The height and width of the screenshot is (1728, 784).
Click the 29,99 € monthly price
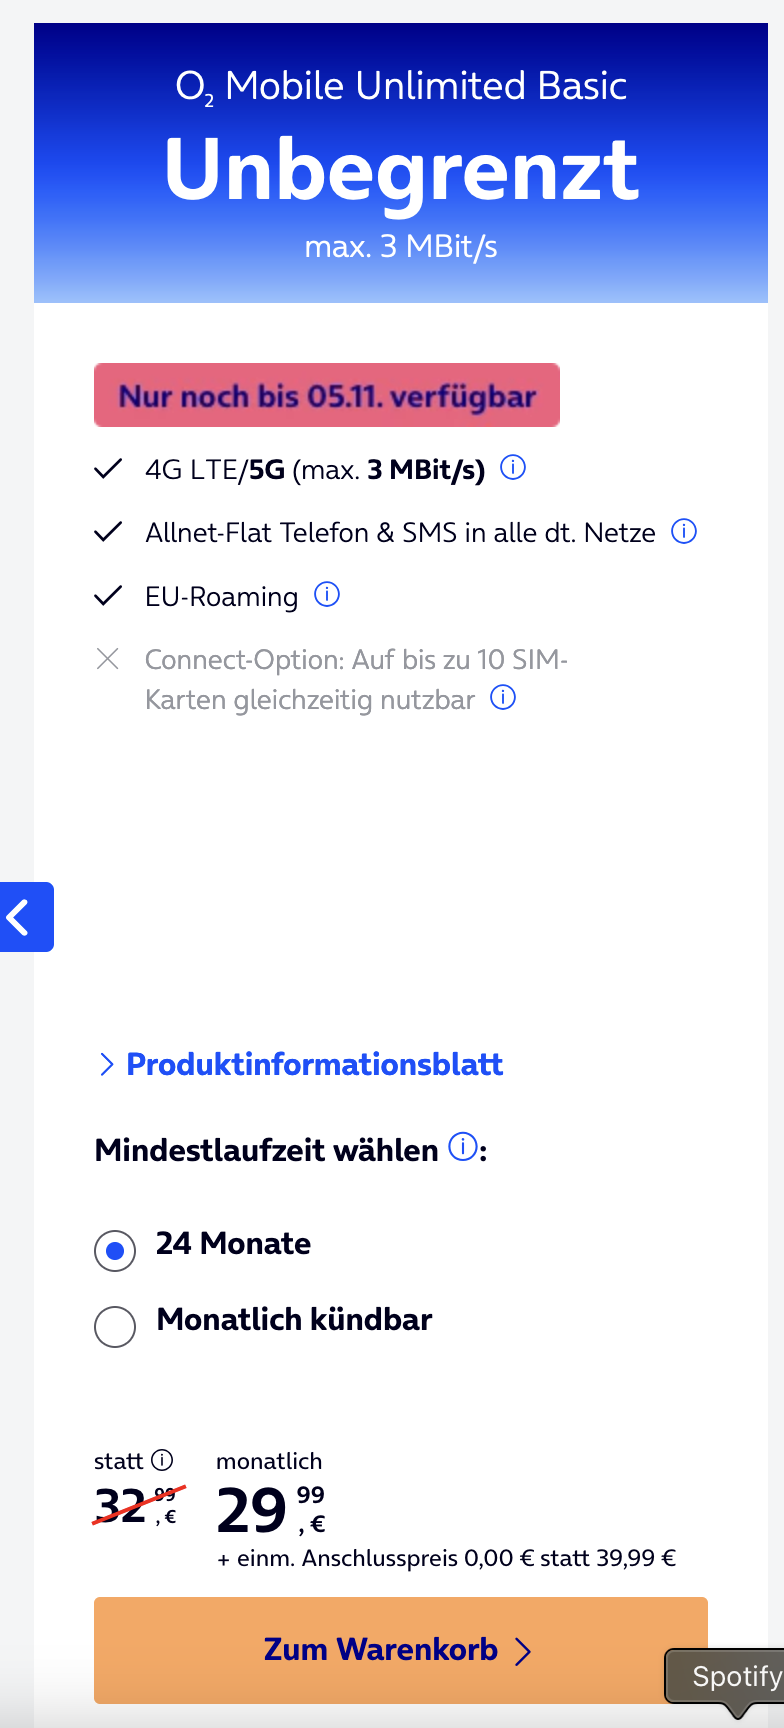[x=270, y=1511]
